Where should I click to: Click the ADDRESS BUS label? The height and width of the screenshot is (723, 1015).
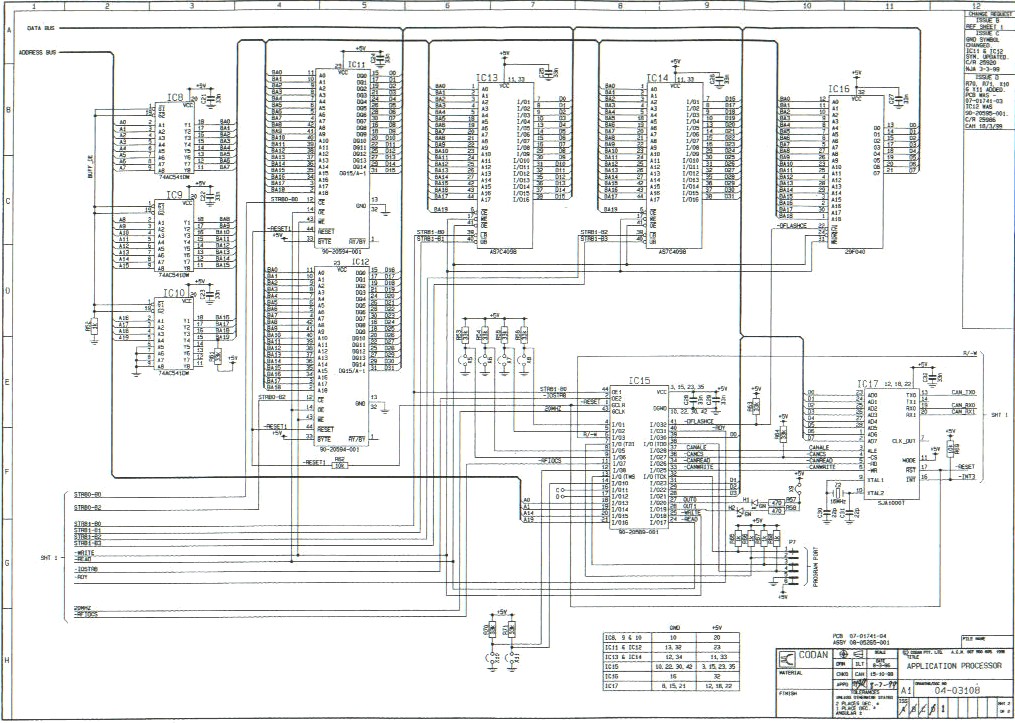click(x=38, y=52)
